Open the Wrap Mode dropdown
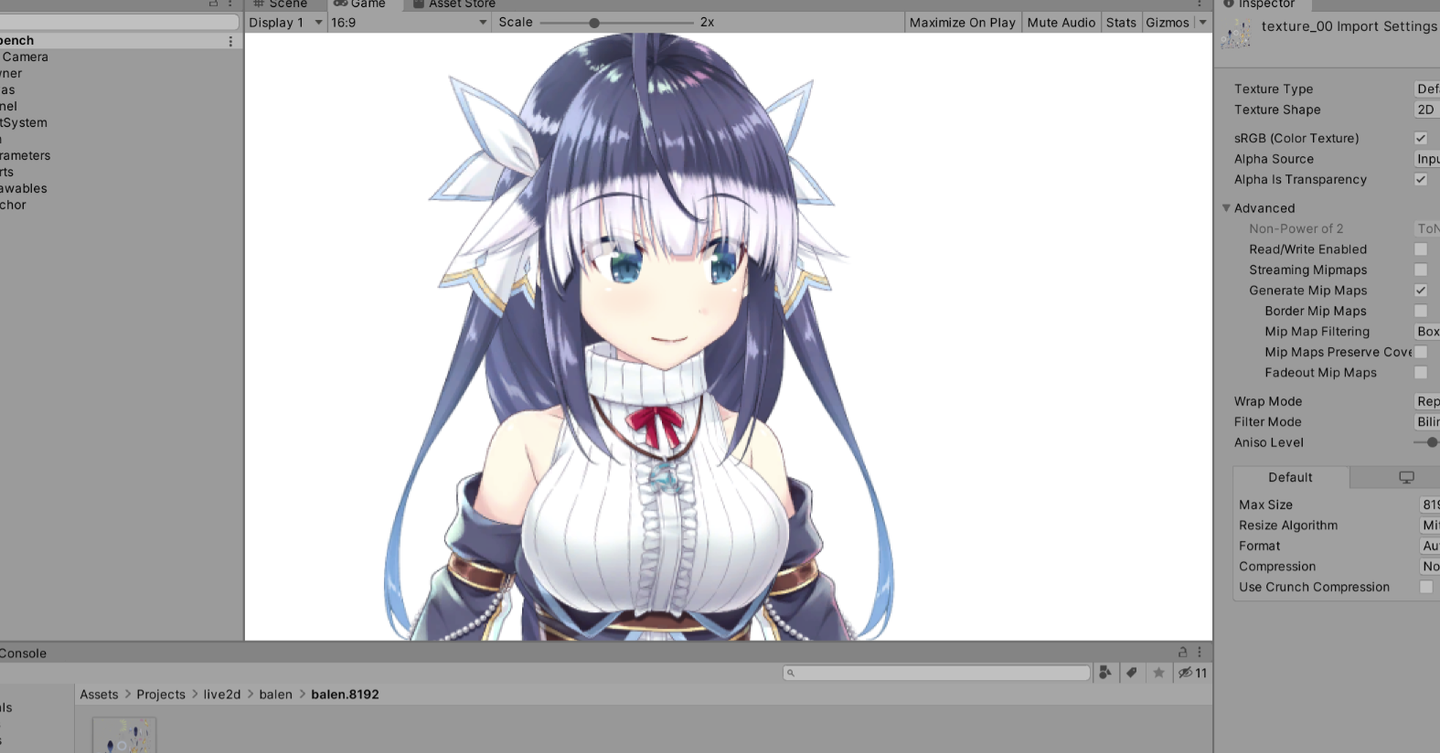The image size is (1440, 753). (x=1427, y=401)
